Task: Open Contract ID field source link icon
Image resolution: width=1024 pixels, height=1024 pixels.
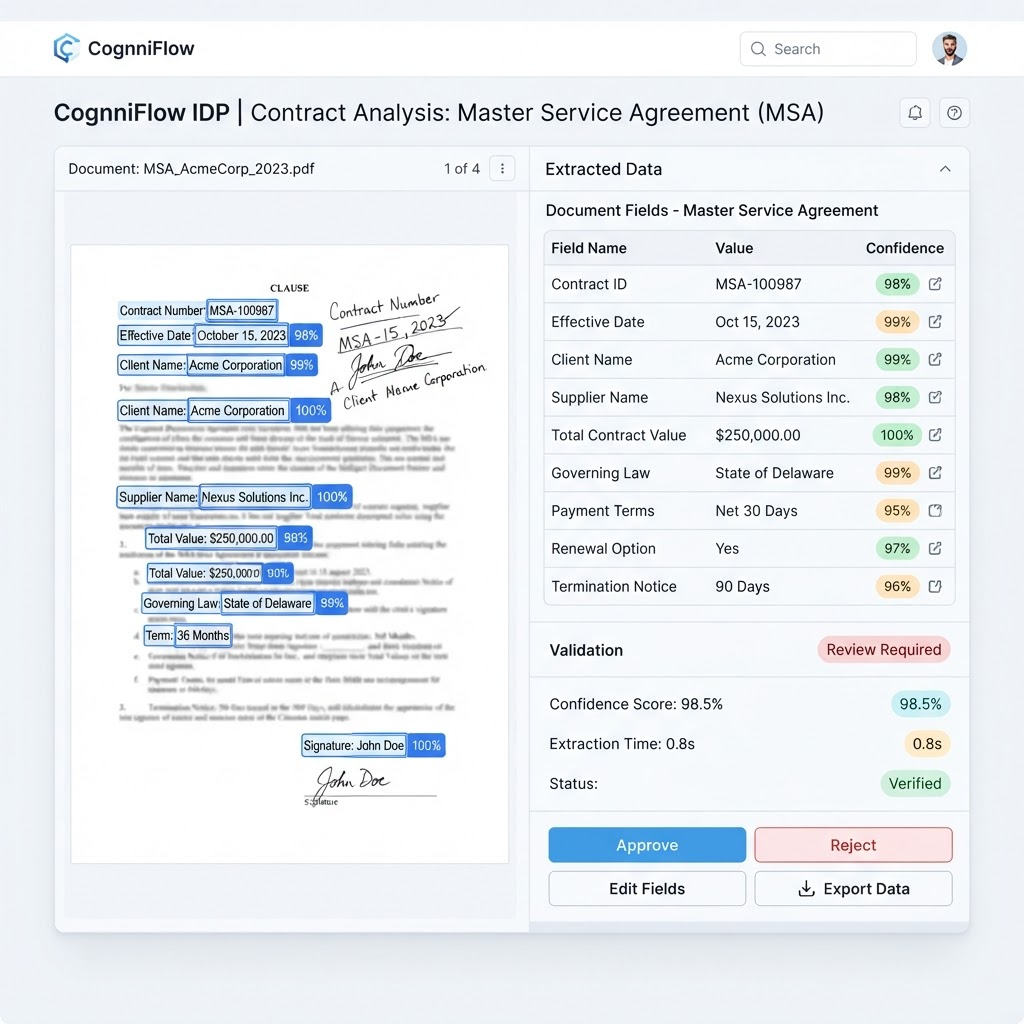Action: [x=935, y=284]
